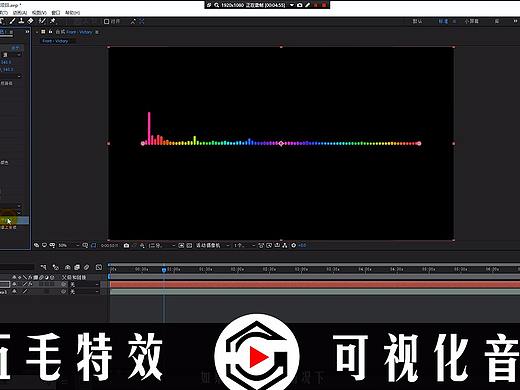
Task: Open the standard workspace options menu icon
Action: point(454,21)
